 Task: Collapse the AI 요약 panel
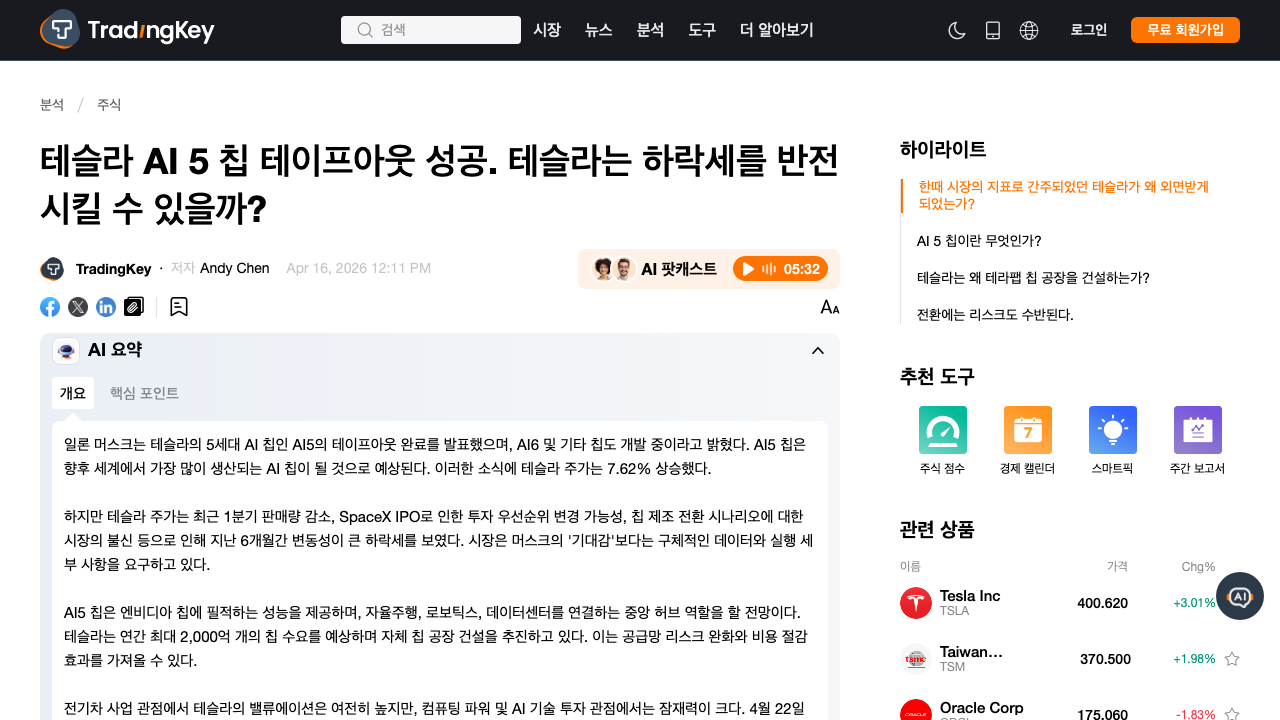[818, 350]
